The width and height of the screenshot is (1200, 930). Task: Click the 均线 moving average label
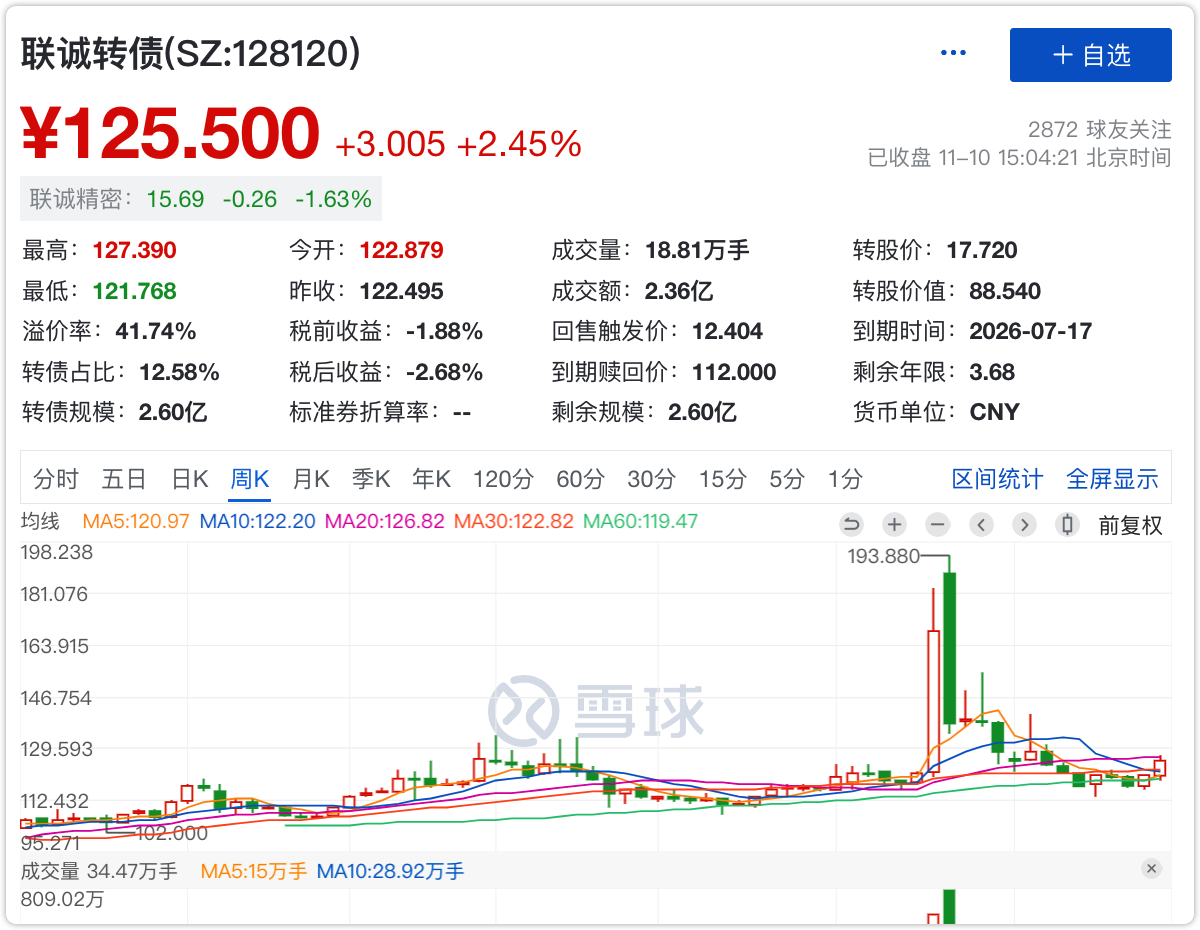tap(41, 521)
